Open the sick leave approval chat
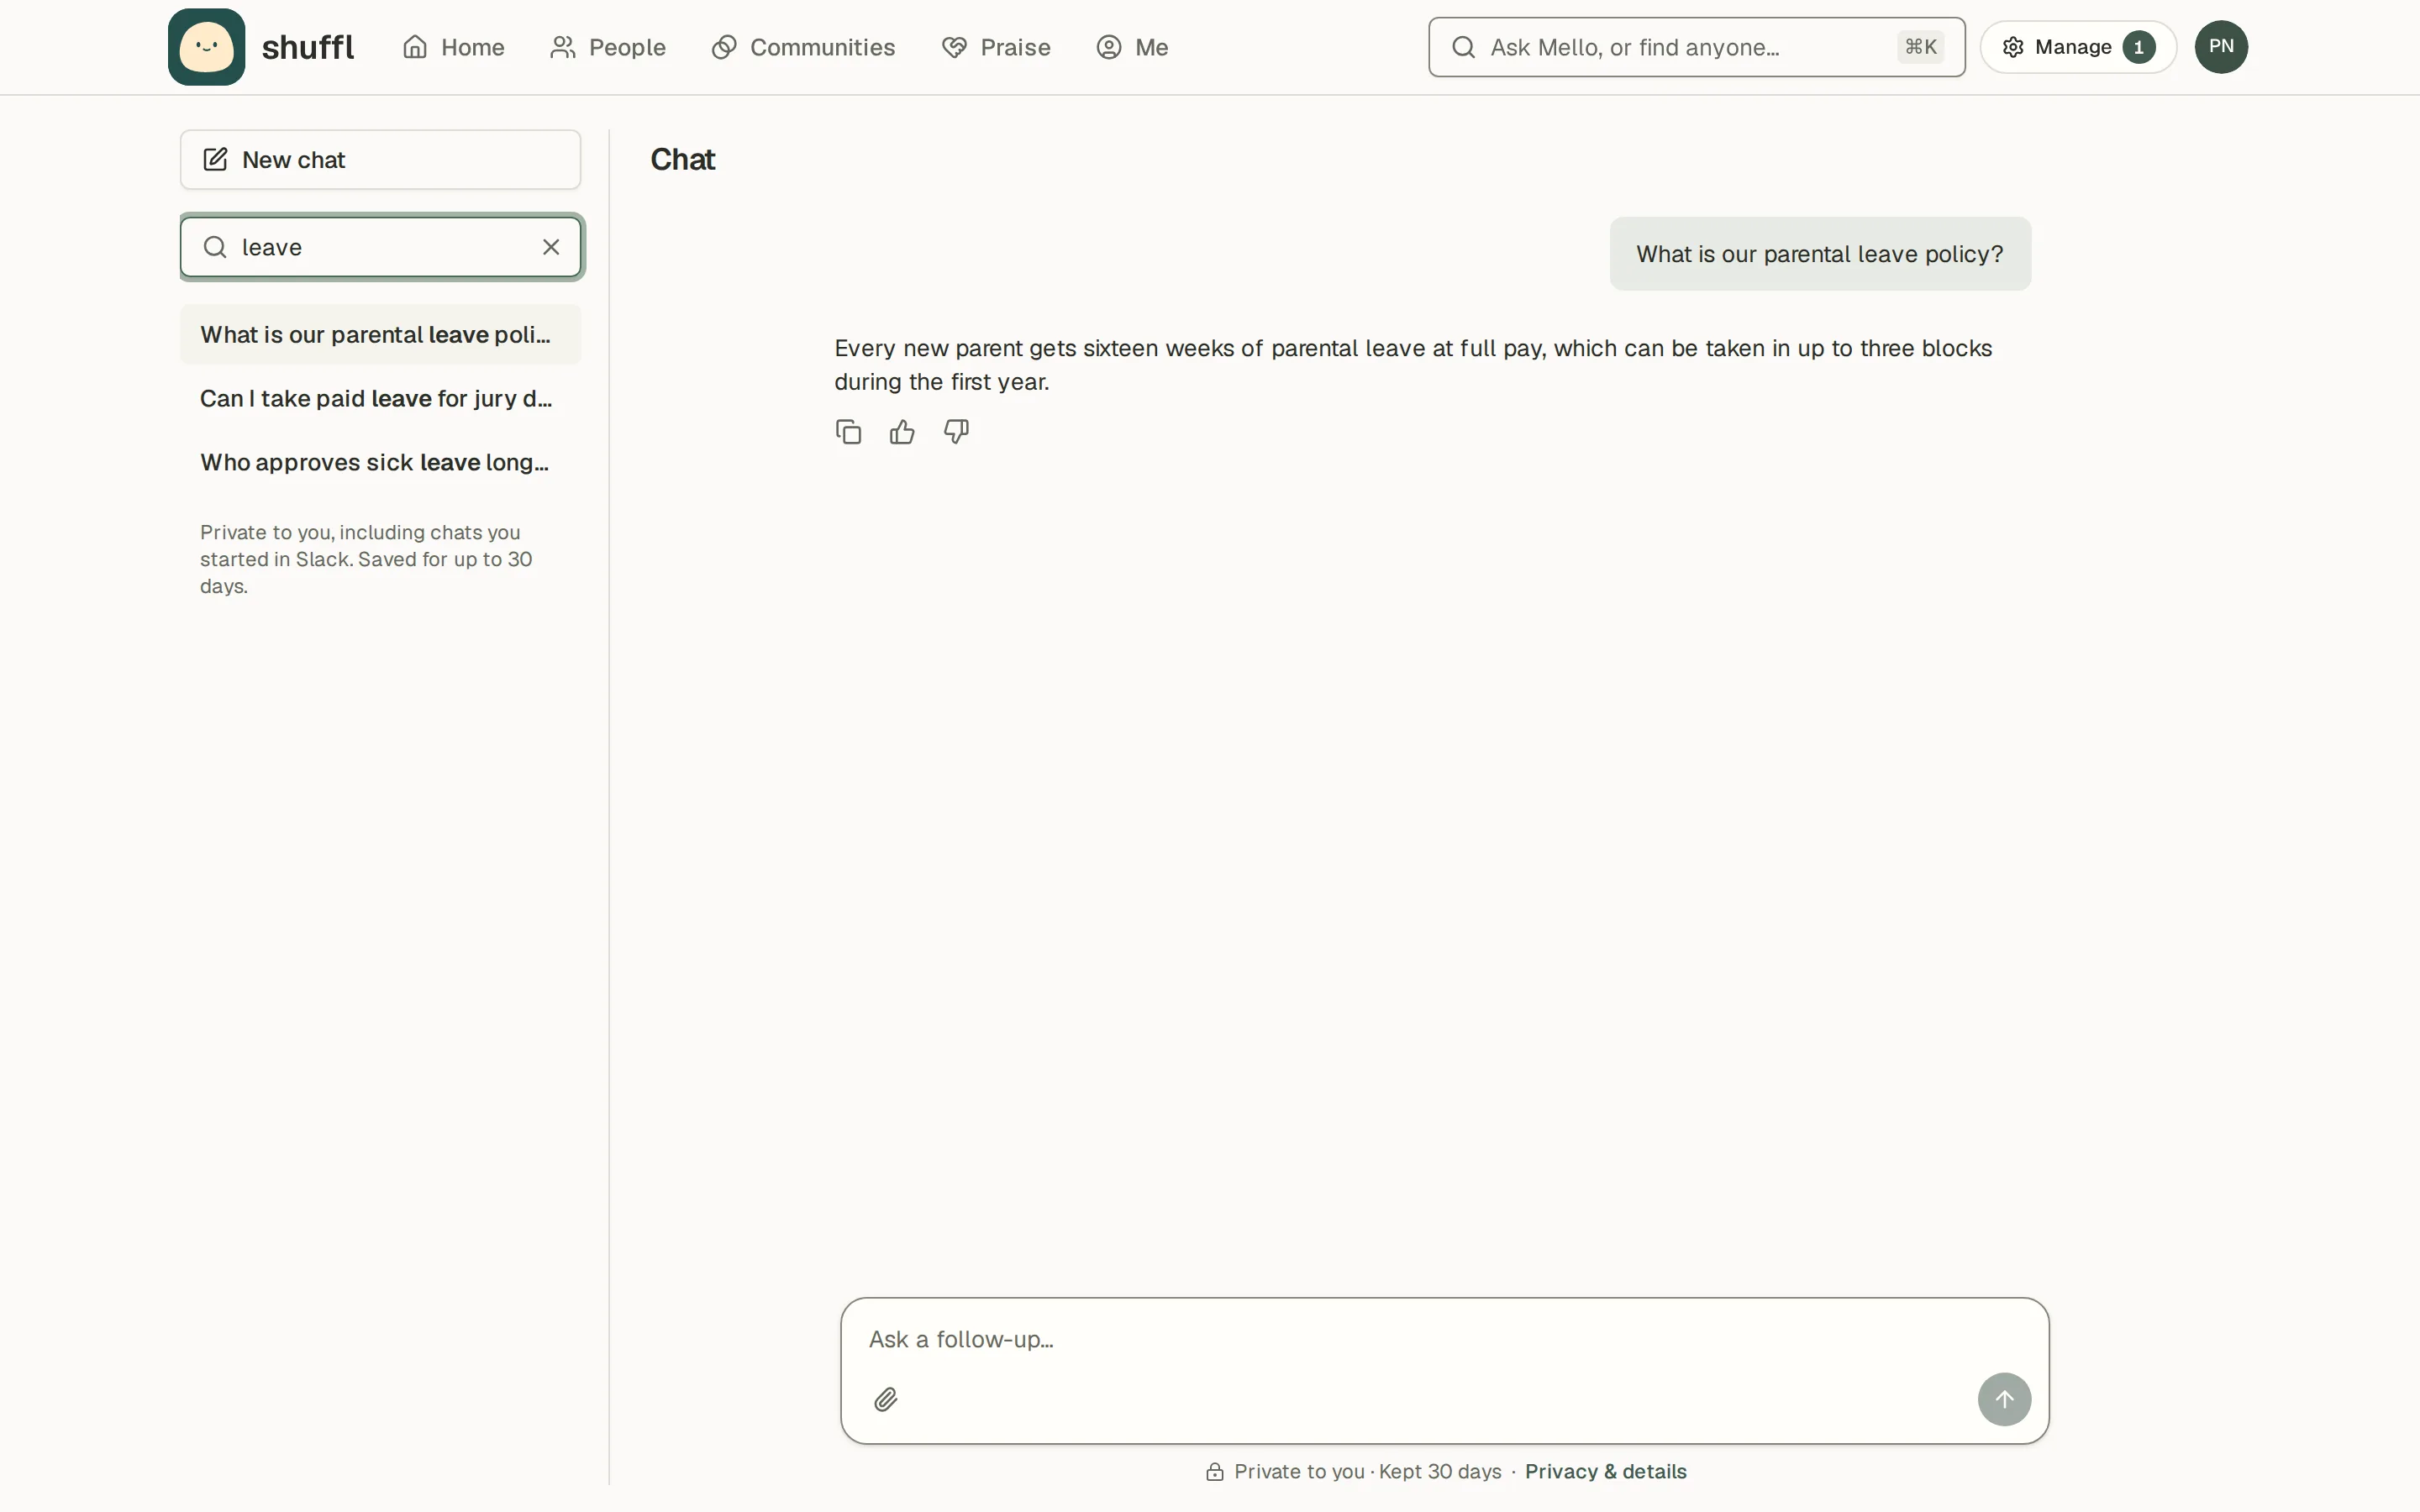Image resolution: width=2420 pixels, height=1512 pixels. pos(380,462)
